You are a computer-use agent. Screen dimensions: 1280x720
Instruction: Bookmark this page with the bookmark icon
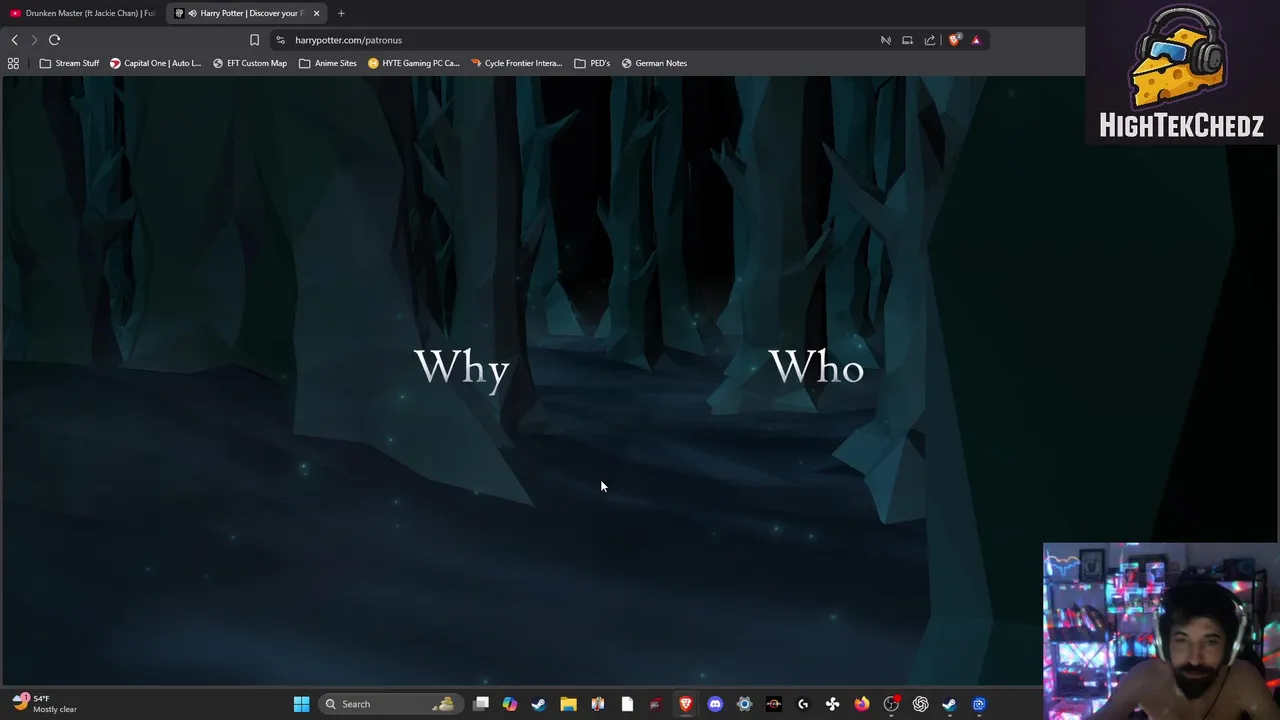254,40
